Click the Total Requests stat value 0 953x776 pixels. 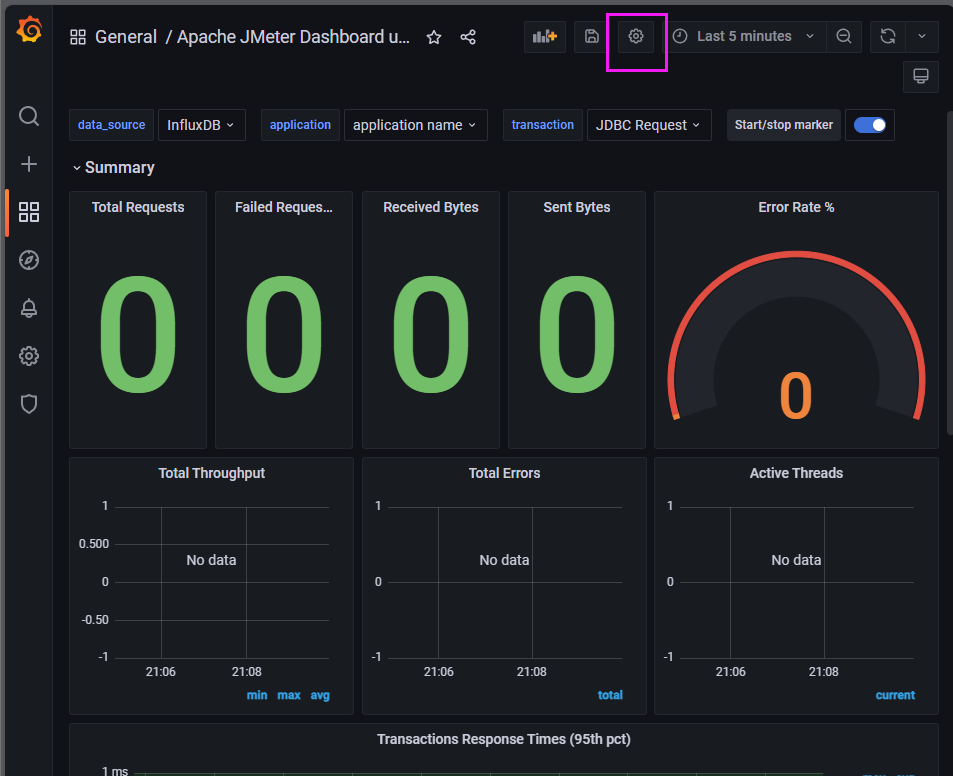pyautogui.click(x=138, y=334)
